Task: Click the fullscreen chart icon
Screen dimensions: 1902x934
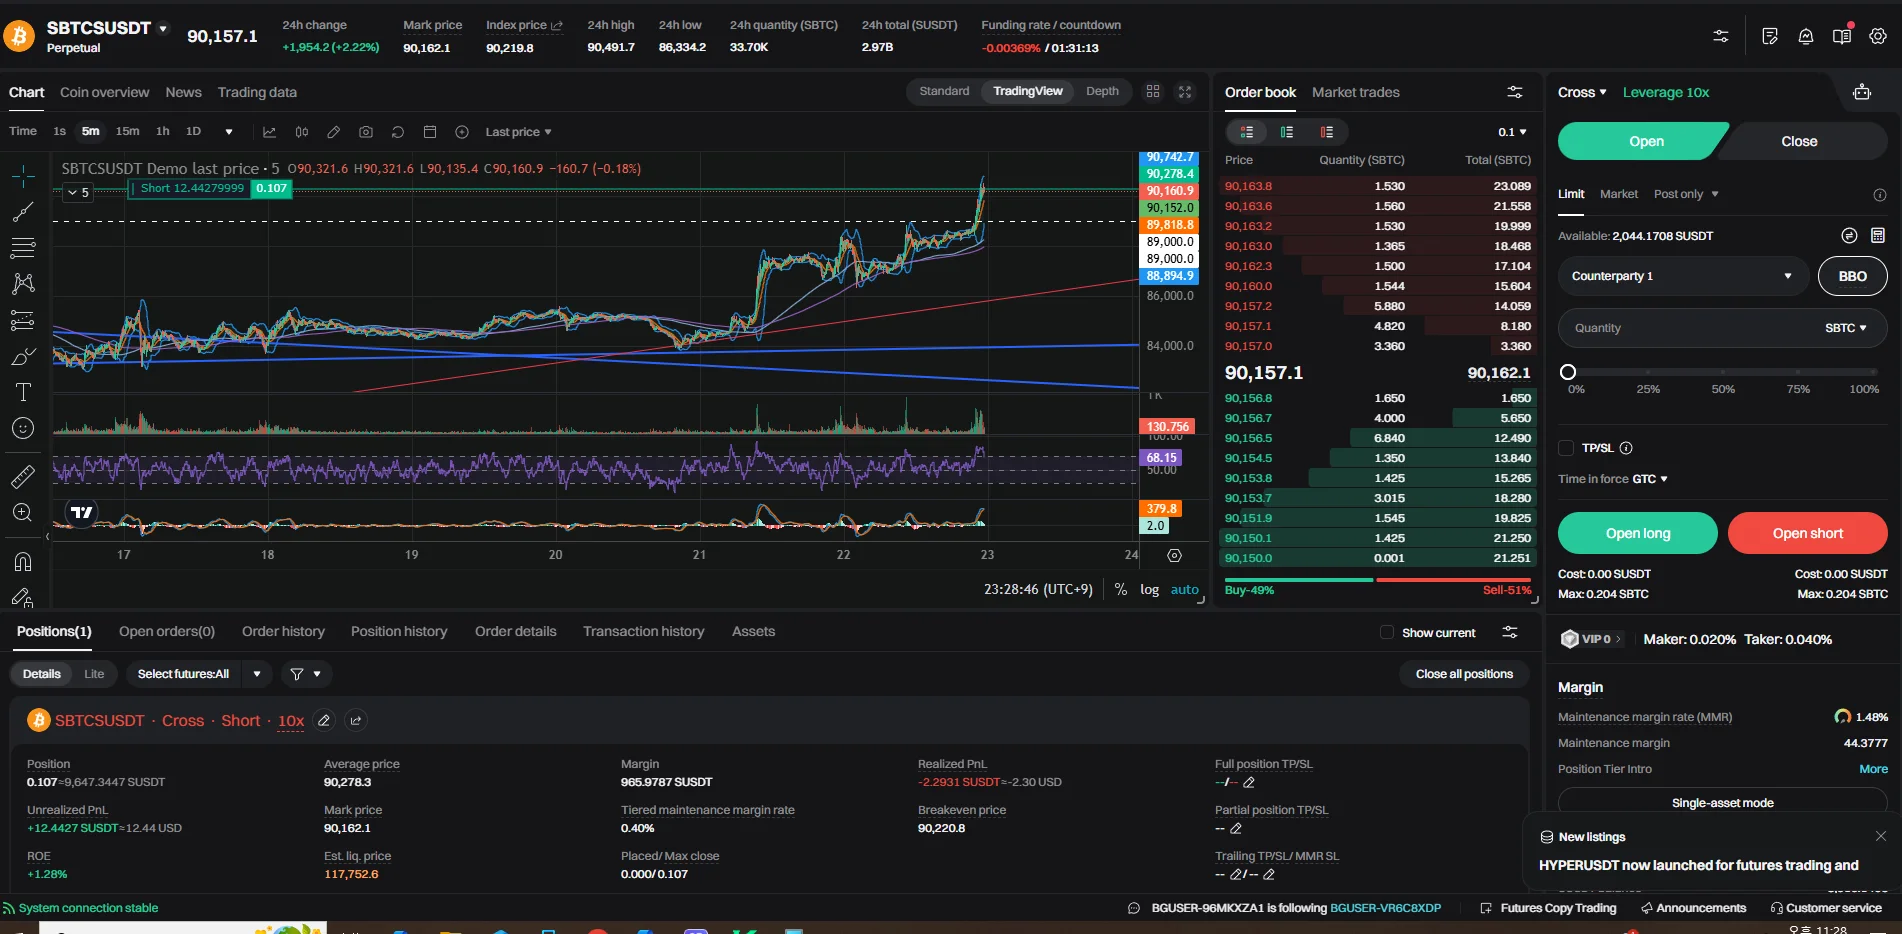Action: 1185,92
